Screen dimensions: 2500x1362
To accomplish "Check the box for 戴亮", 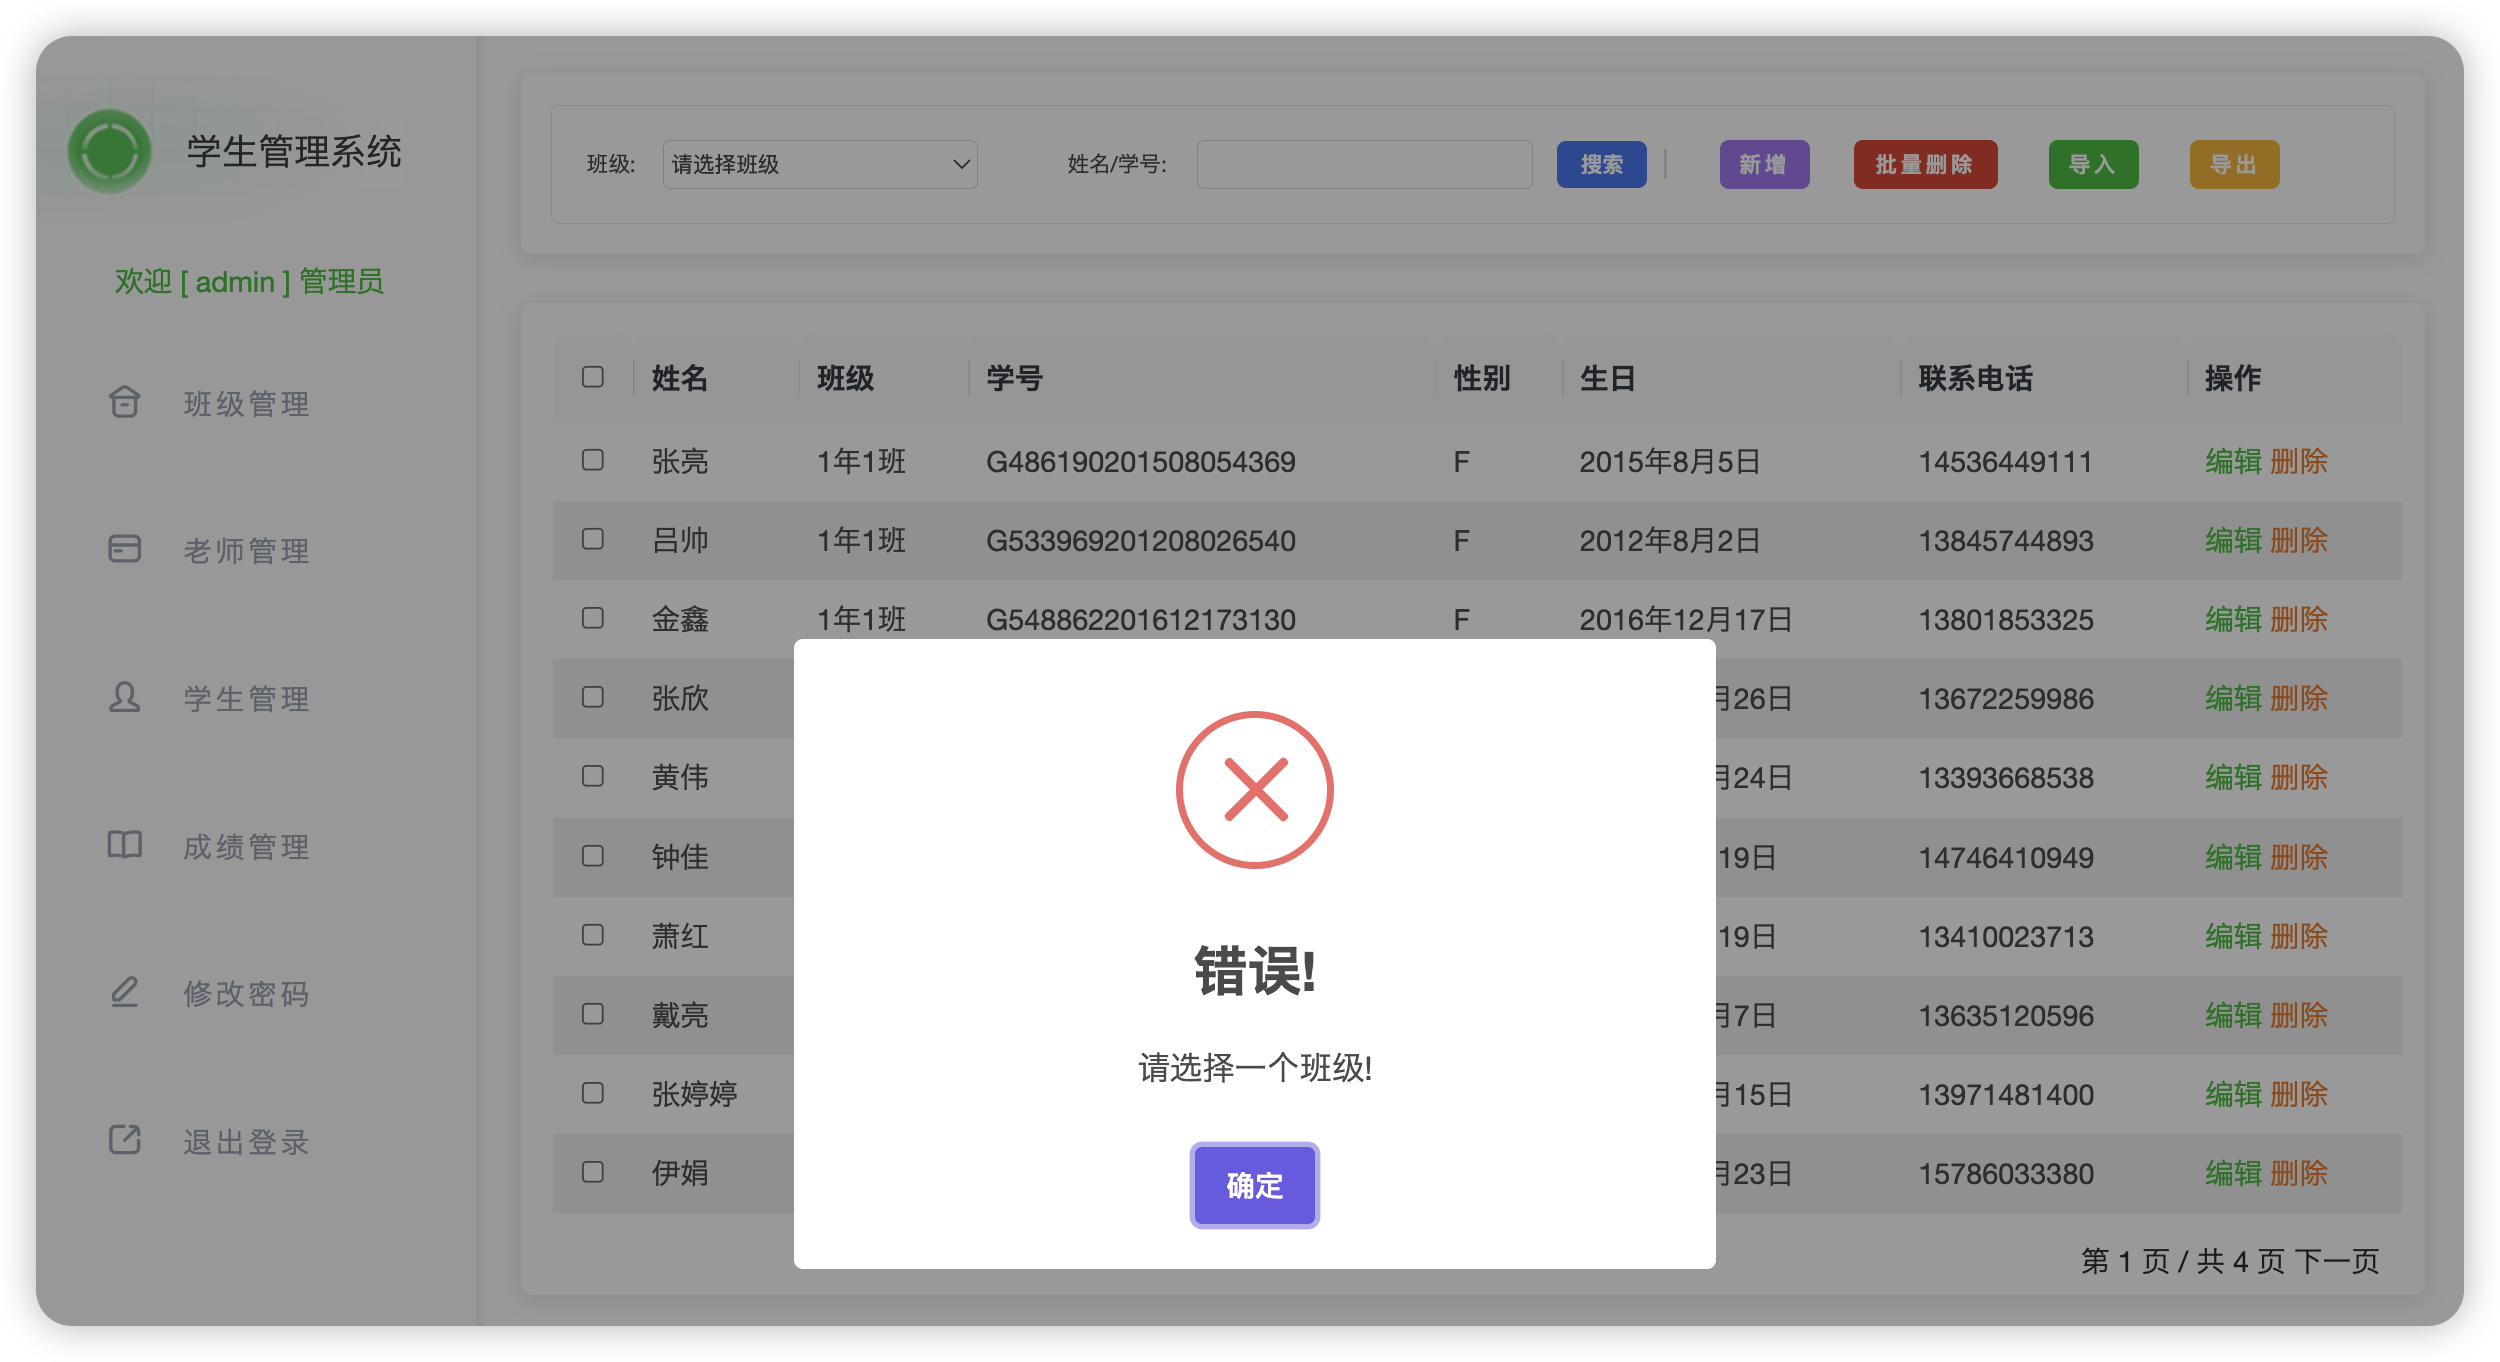I will coord(593,1014).
